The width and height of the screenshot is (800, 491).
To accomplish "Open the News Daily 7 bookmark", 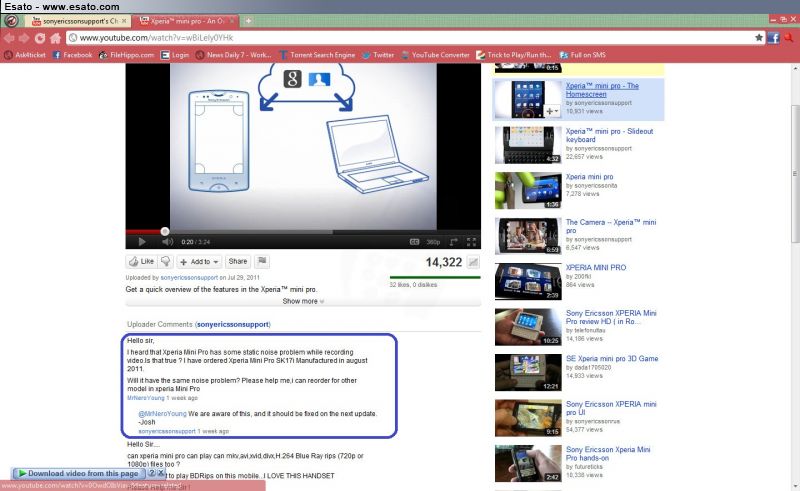I will (x=234, y=55).
